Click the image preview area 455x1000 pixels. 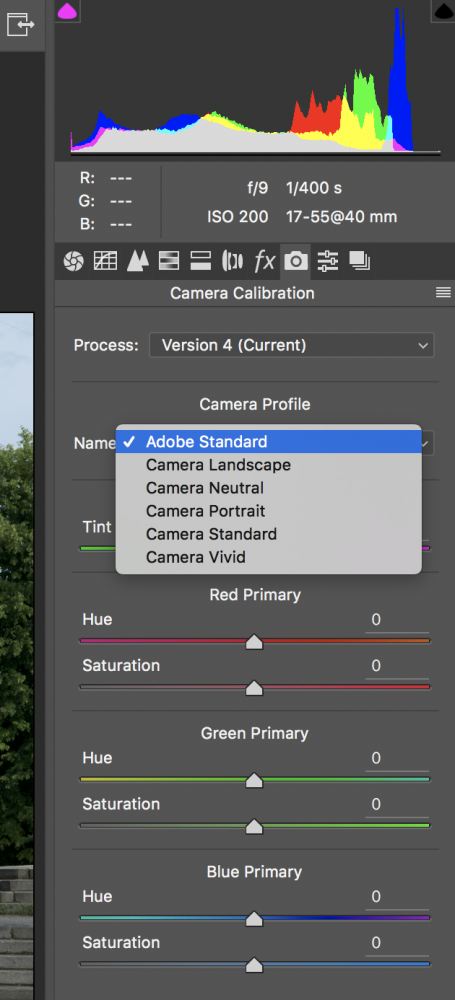click(17, 656)
